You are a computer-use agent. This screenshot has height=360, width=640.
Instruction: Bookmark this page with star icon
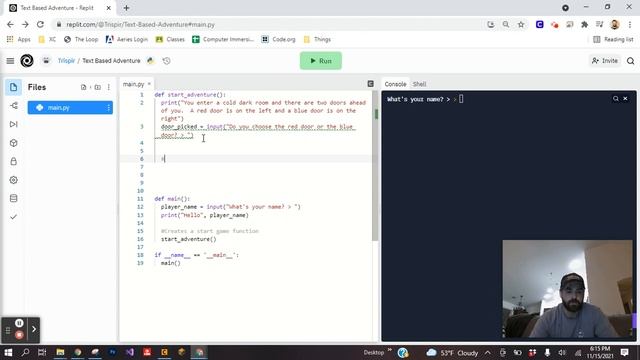click(x=521, y=24)
